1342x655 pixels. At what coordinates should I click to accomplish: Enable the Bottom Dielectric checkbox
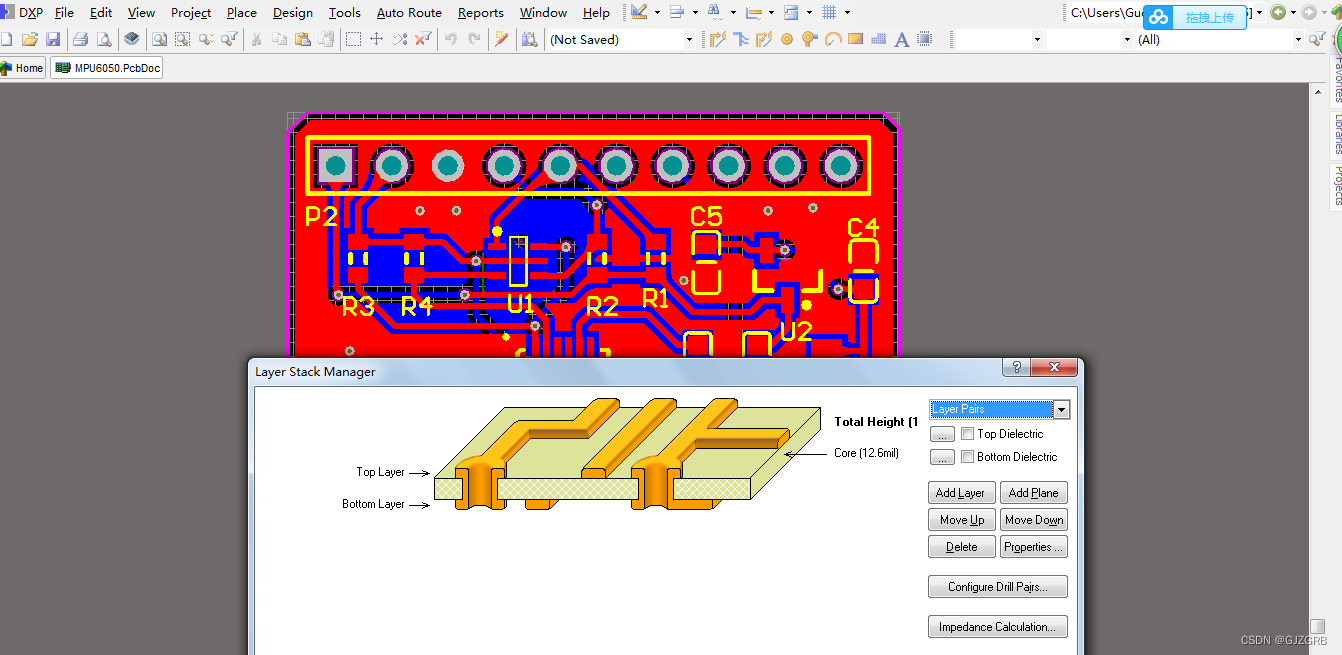[x=967, y=456]
